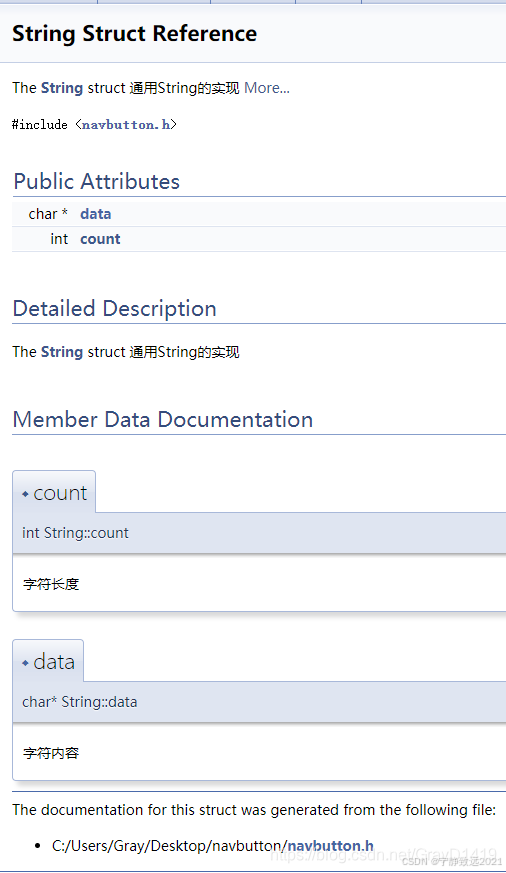
Task: Click the String link in the brief description
Action: tap(62, 88)
